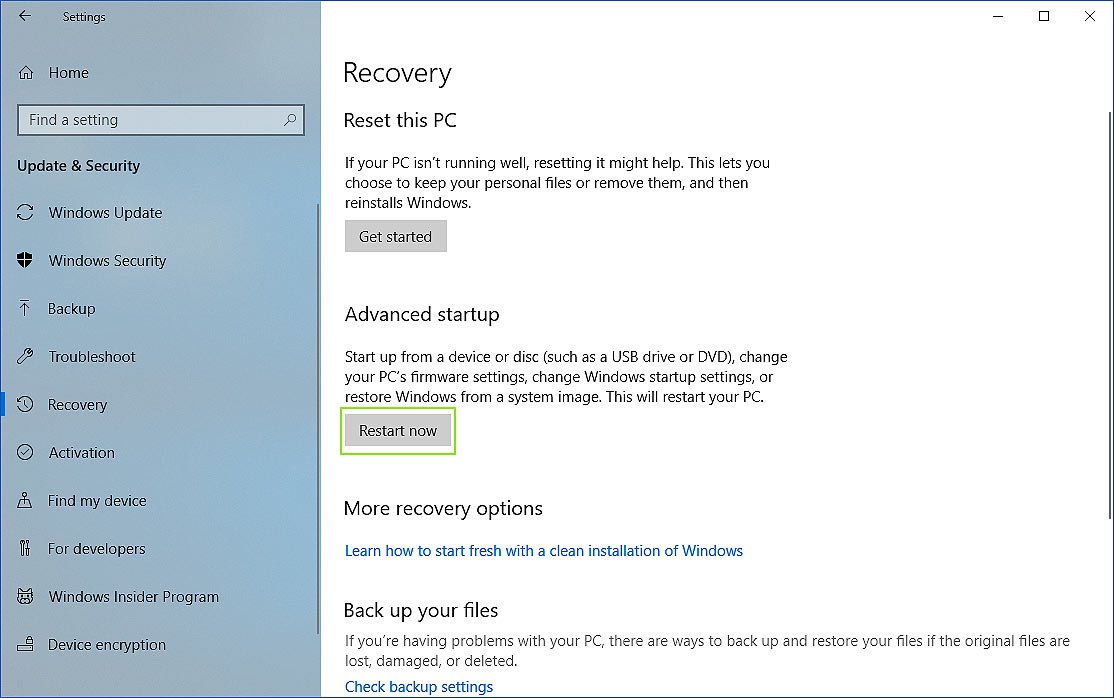Image resolution: width=1114 pixels, height=698 pixels.
Task: Click the Advanced startup heading
Action: coord(422,314)
